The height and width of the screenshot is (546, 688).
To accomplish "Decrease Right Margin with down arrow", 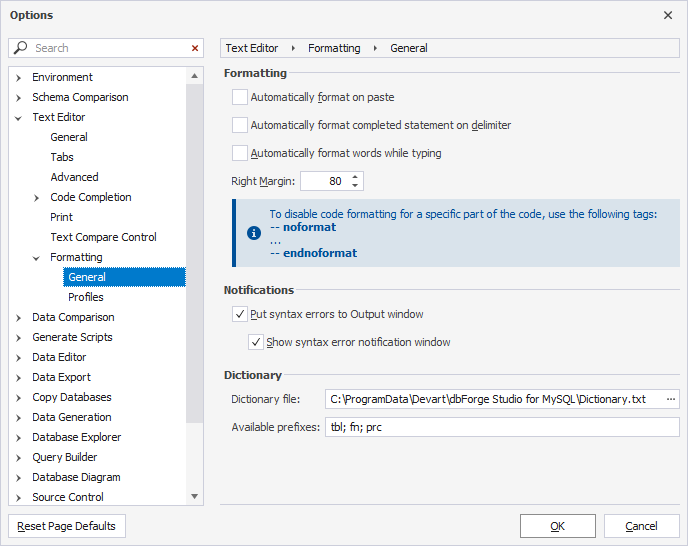I will [355, 186].
